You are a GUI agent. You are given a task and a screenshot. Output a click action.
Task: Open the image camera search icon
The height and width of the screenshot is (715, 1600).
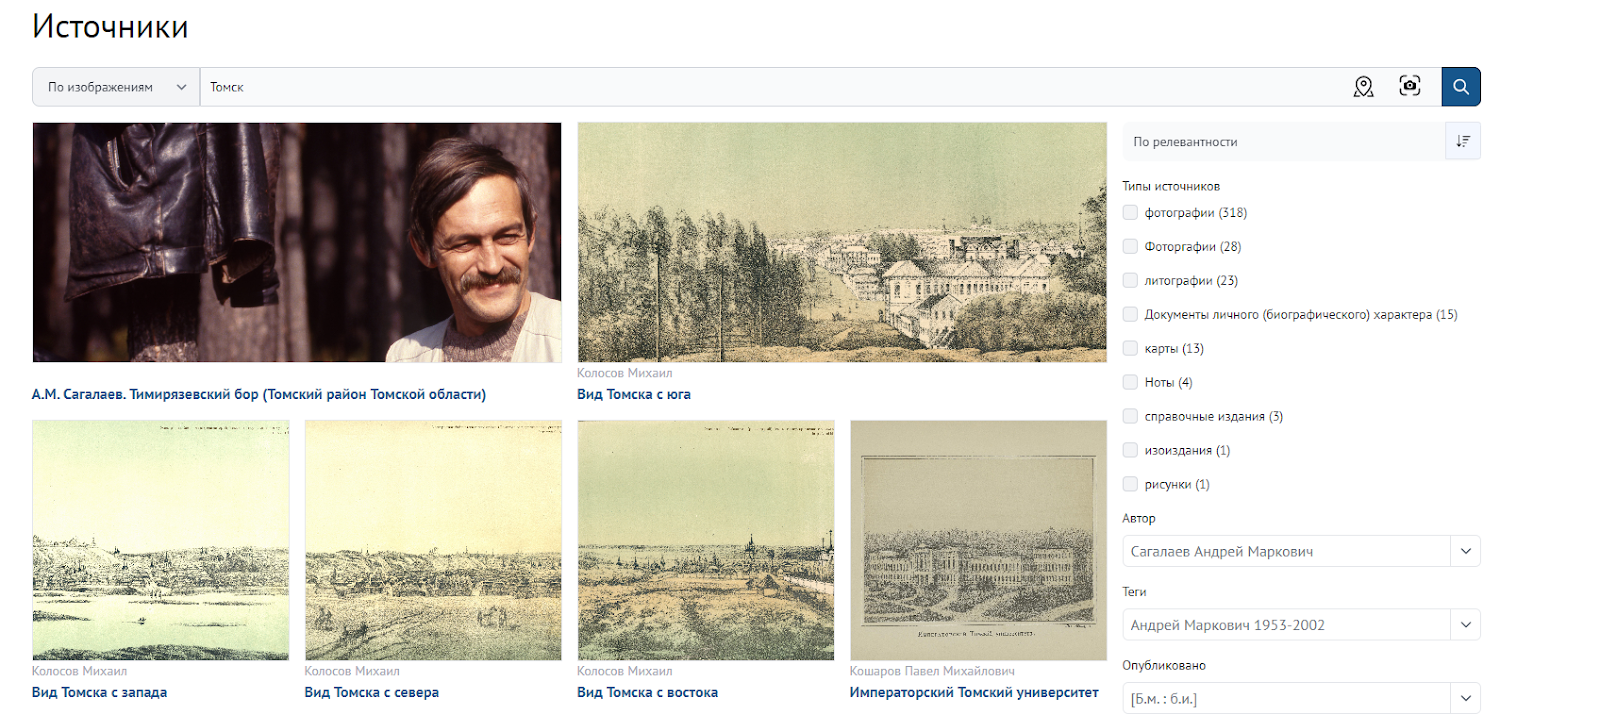coord(1410,86)
